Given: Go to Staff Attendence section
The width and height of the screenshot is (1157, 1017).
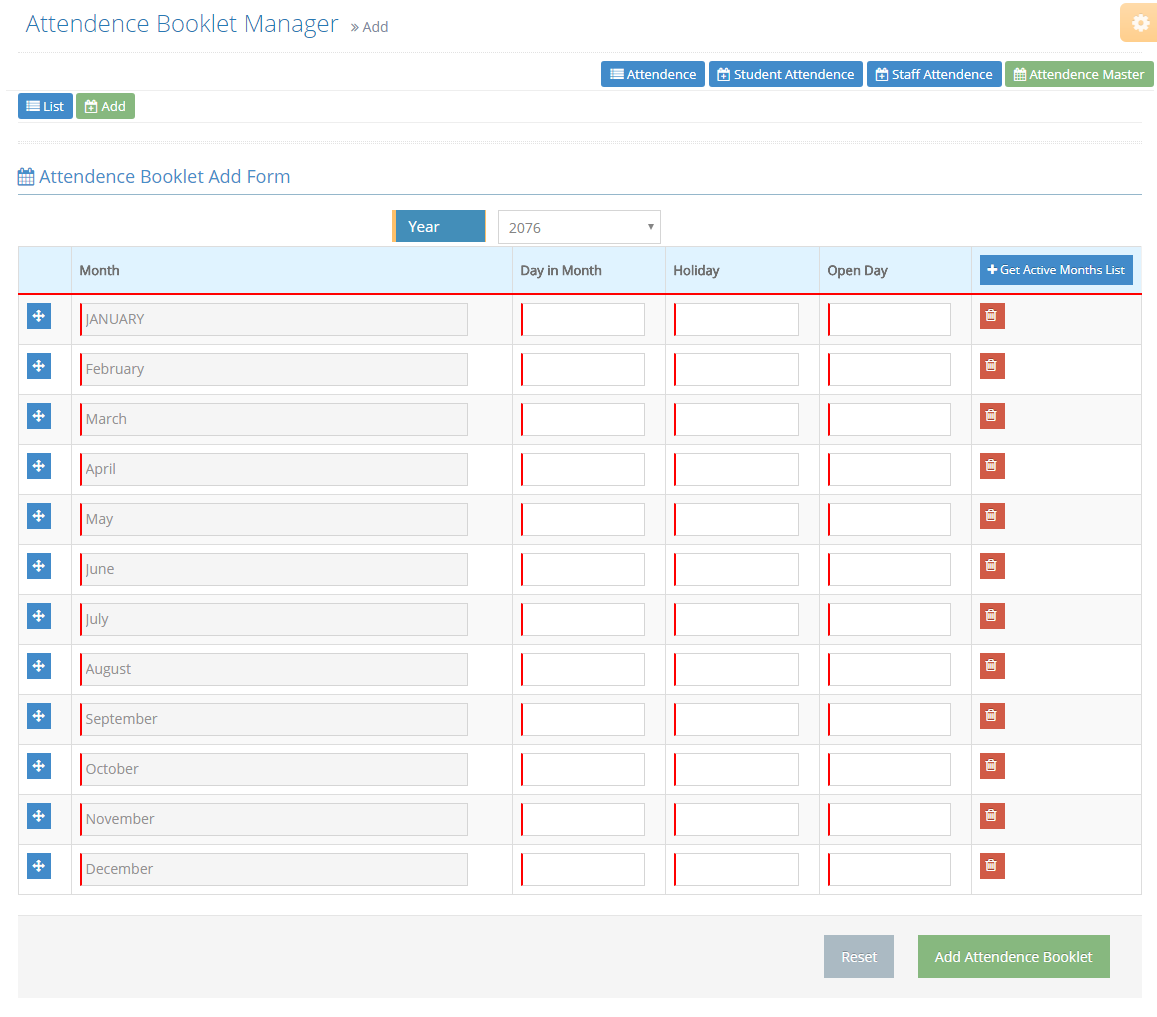Looking at the screenshot, I should click(x=933, y=74).
